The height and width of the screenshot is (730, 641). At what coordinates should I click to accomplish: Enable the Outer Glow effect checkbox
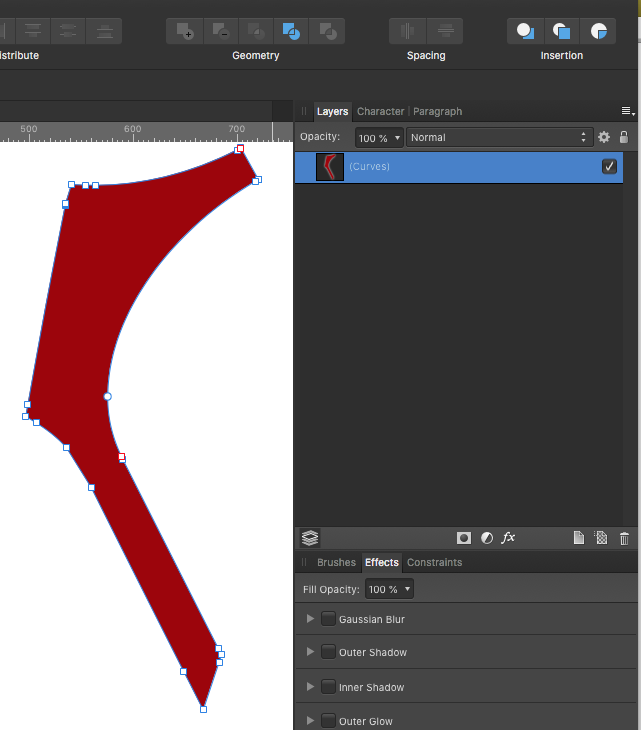tap(328, 721)
